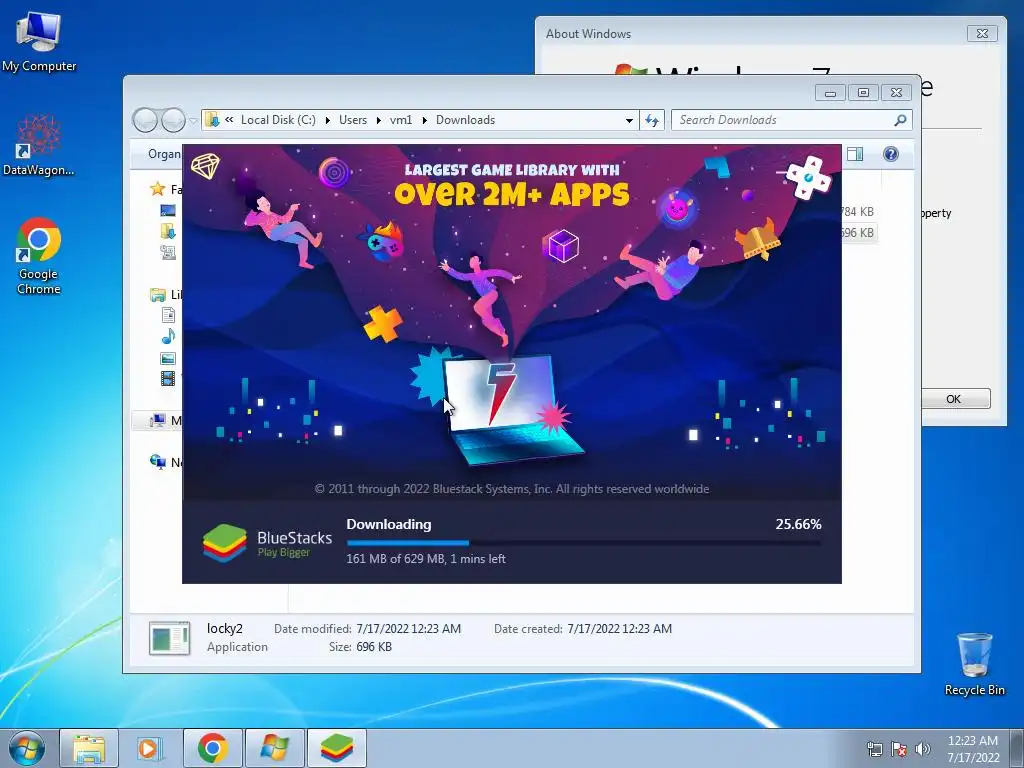Image resolution: width=1024 pixels, height=768 pixels.
Task: Launch Google Chrome from desktop icon
Action: [39, 256]
